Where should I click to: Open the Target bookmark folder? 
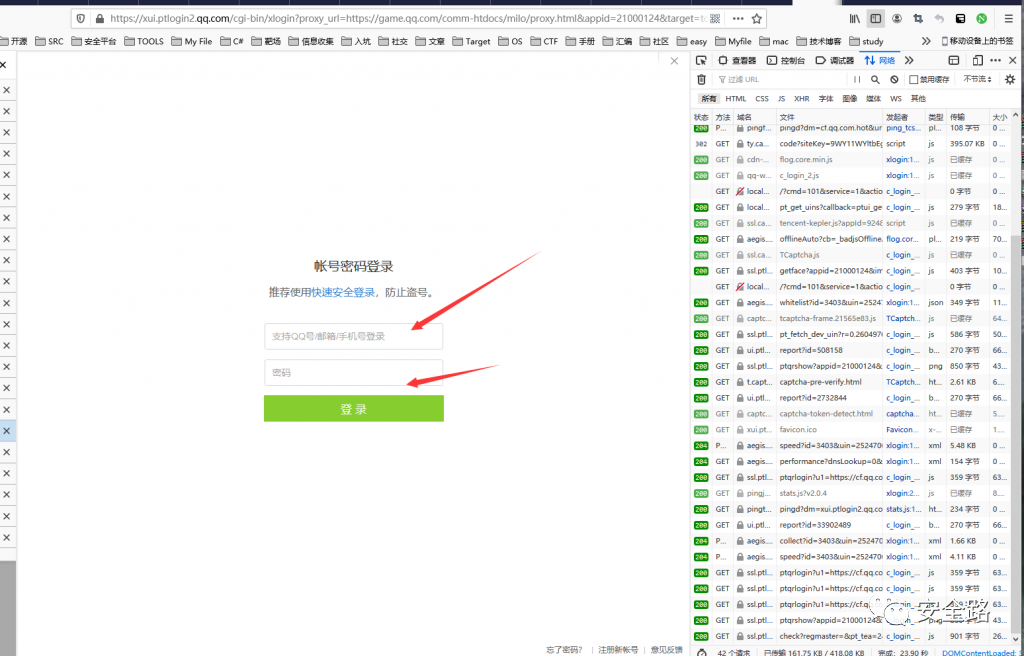coord(471,41)
